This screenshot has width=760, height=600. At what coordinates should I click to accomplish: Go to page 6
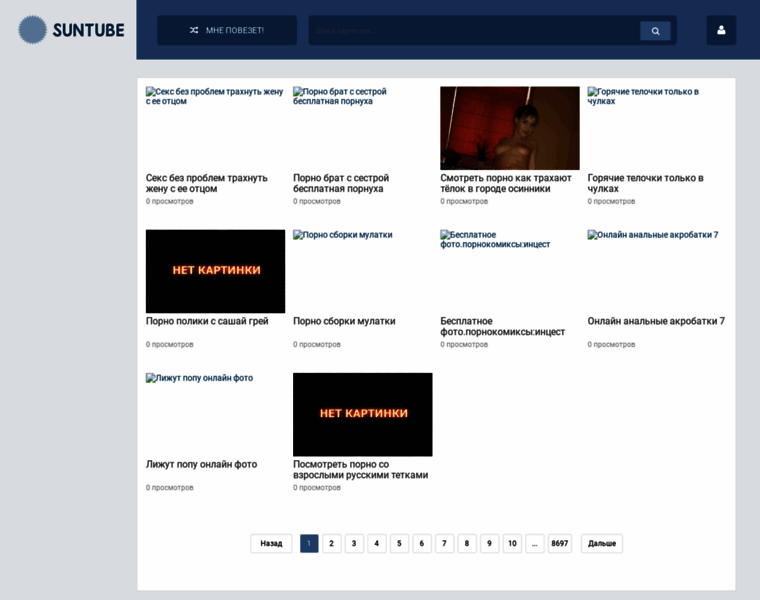(x=422, y=543)
